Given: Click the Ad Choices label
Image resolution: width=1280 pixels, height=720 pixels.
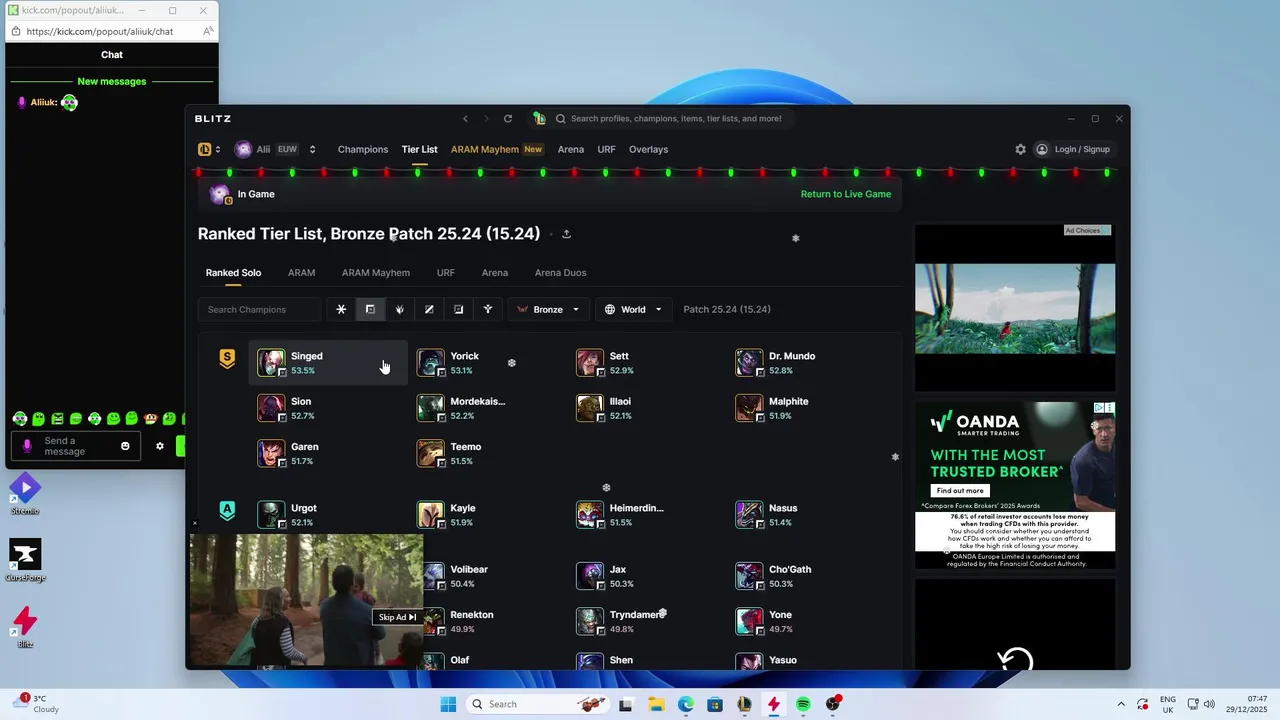Looking at the screenshot, I should point(1087,230).
